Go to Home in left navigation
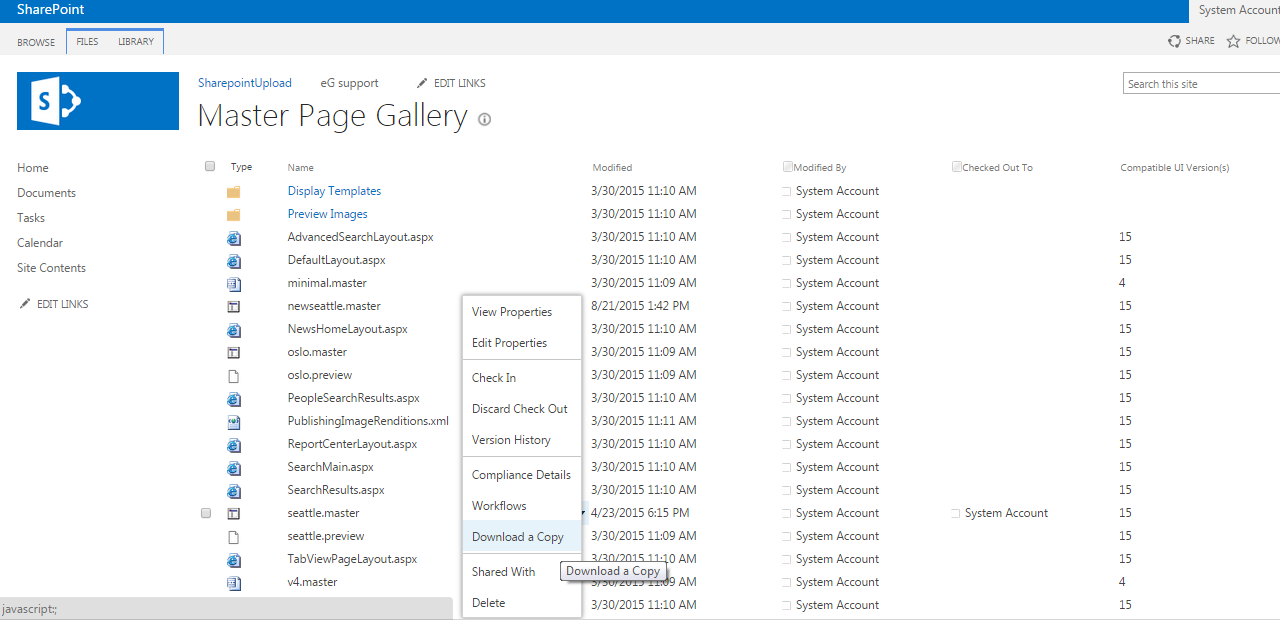1280x620 pixels. click(33, 168)
